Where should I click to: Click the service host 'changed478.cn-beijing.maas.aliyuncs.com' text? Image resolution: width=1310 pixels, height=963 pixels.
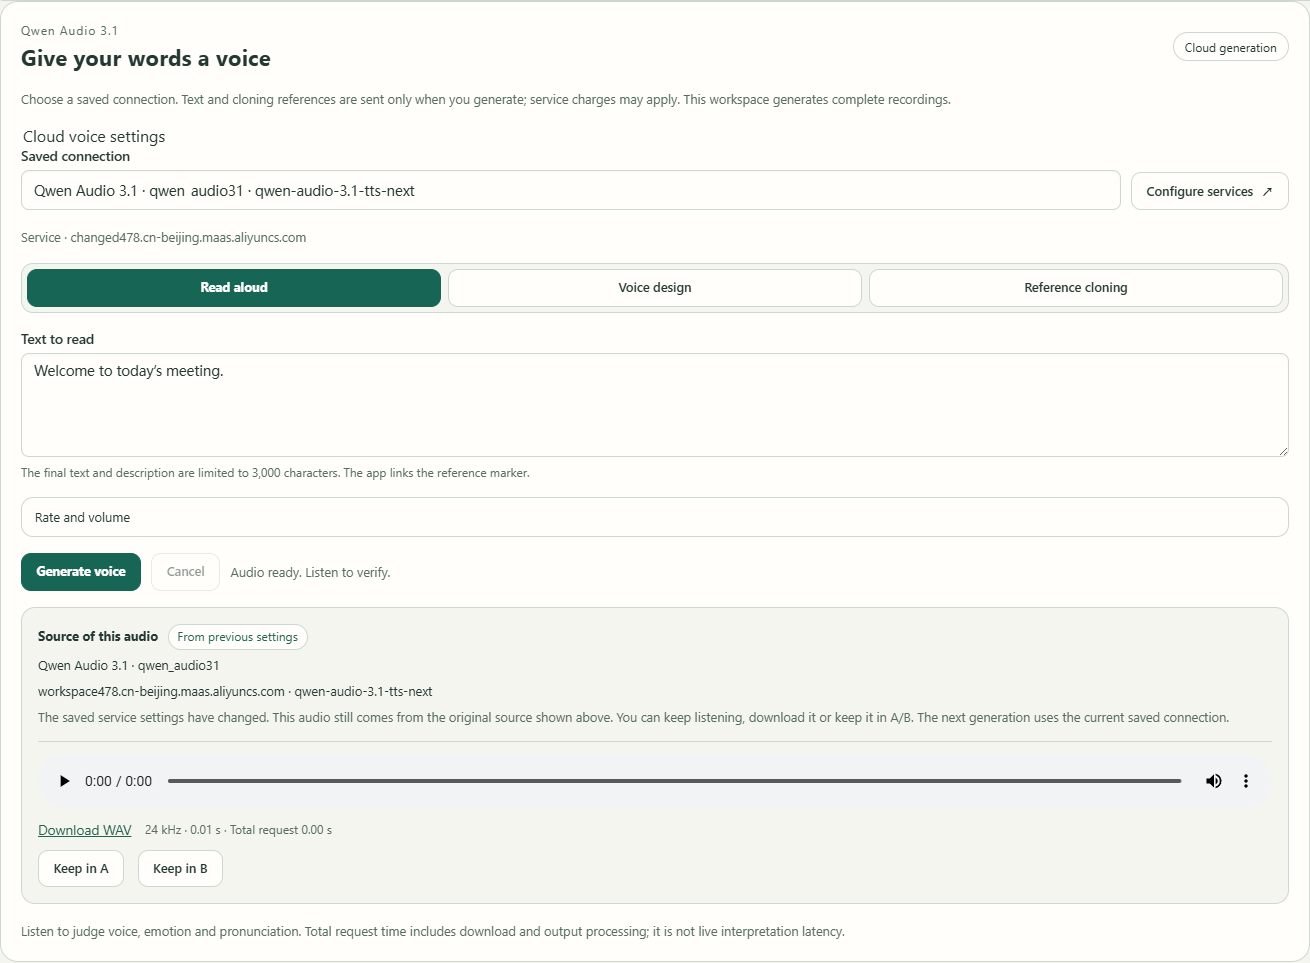tap(188, 238)
